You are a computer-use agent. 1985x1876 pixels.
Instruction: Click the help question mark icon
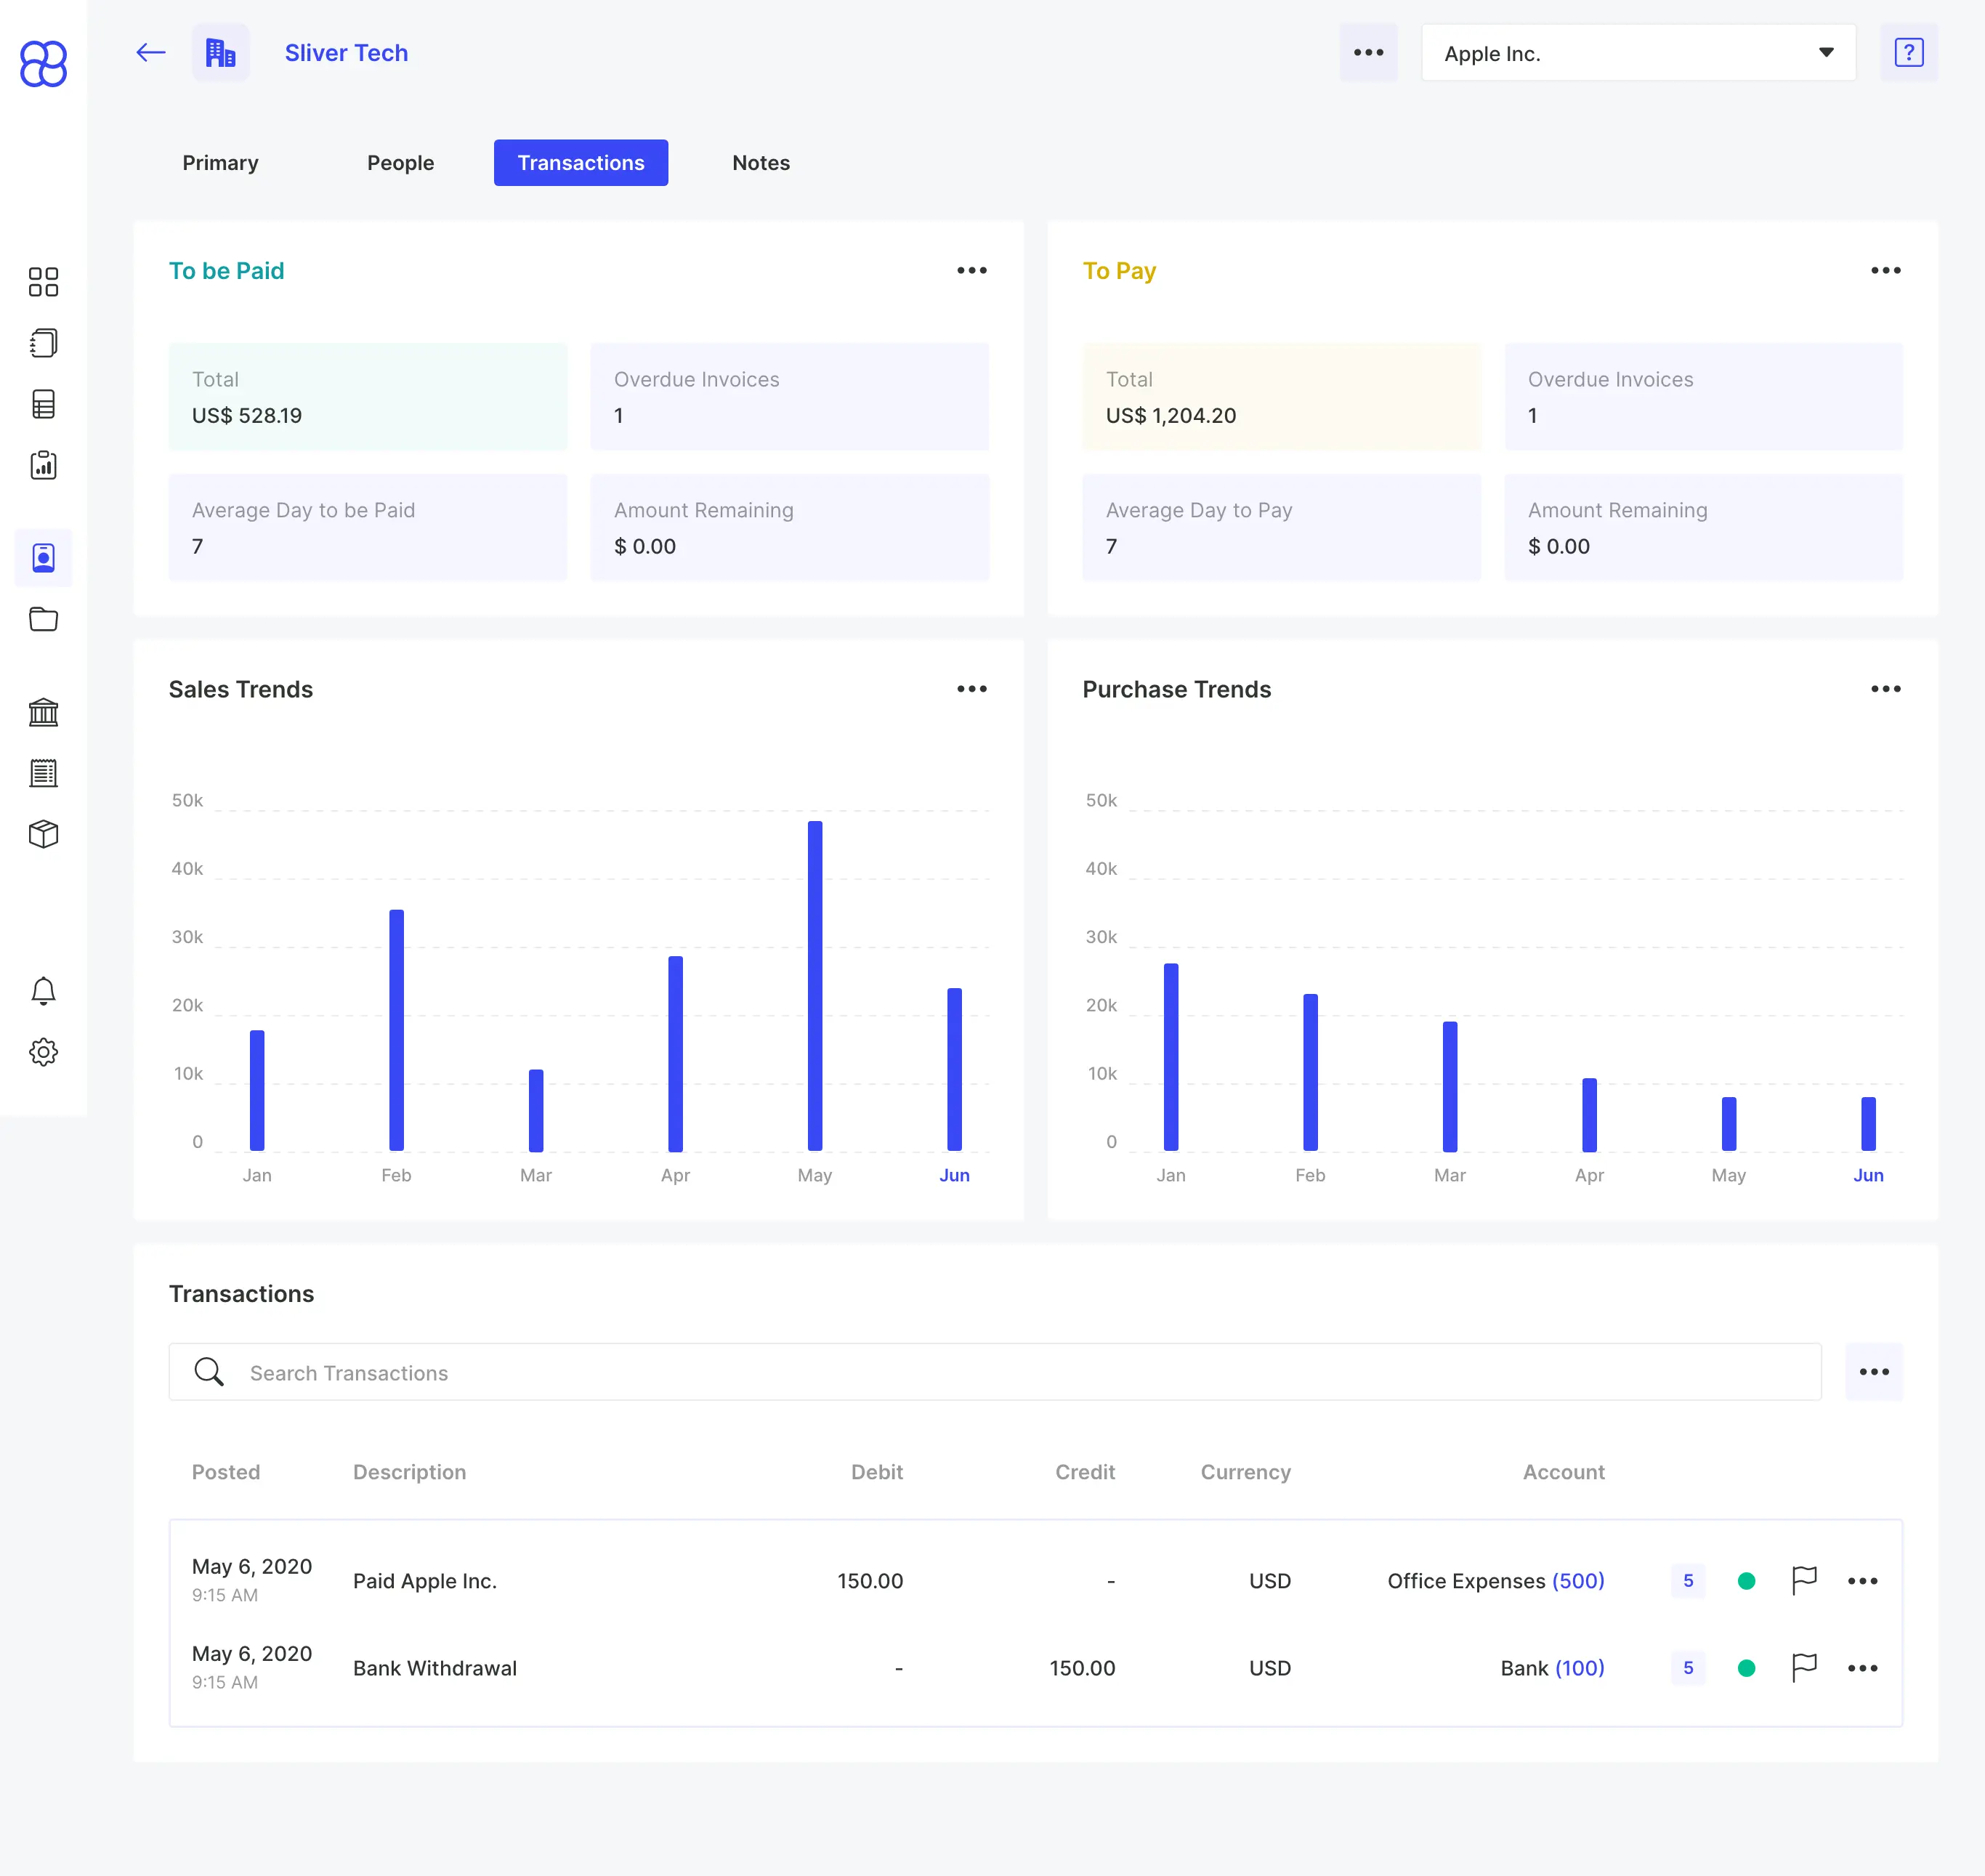pos(1907,53)
